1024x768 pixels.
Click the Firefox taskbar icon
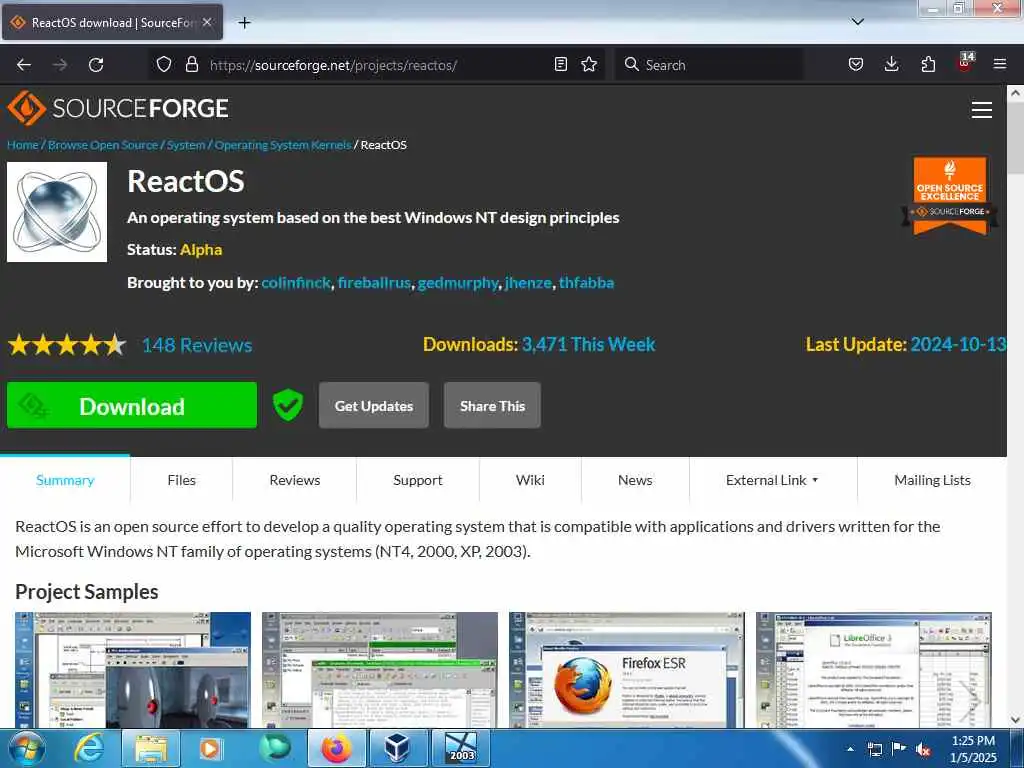pos(336,748)
